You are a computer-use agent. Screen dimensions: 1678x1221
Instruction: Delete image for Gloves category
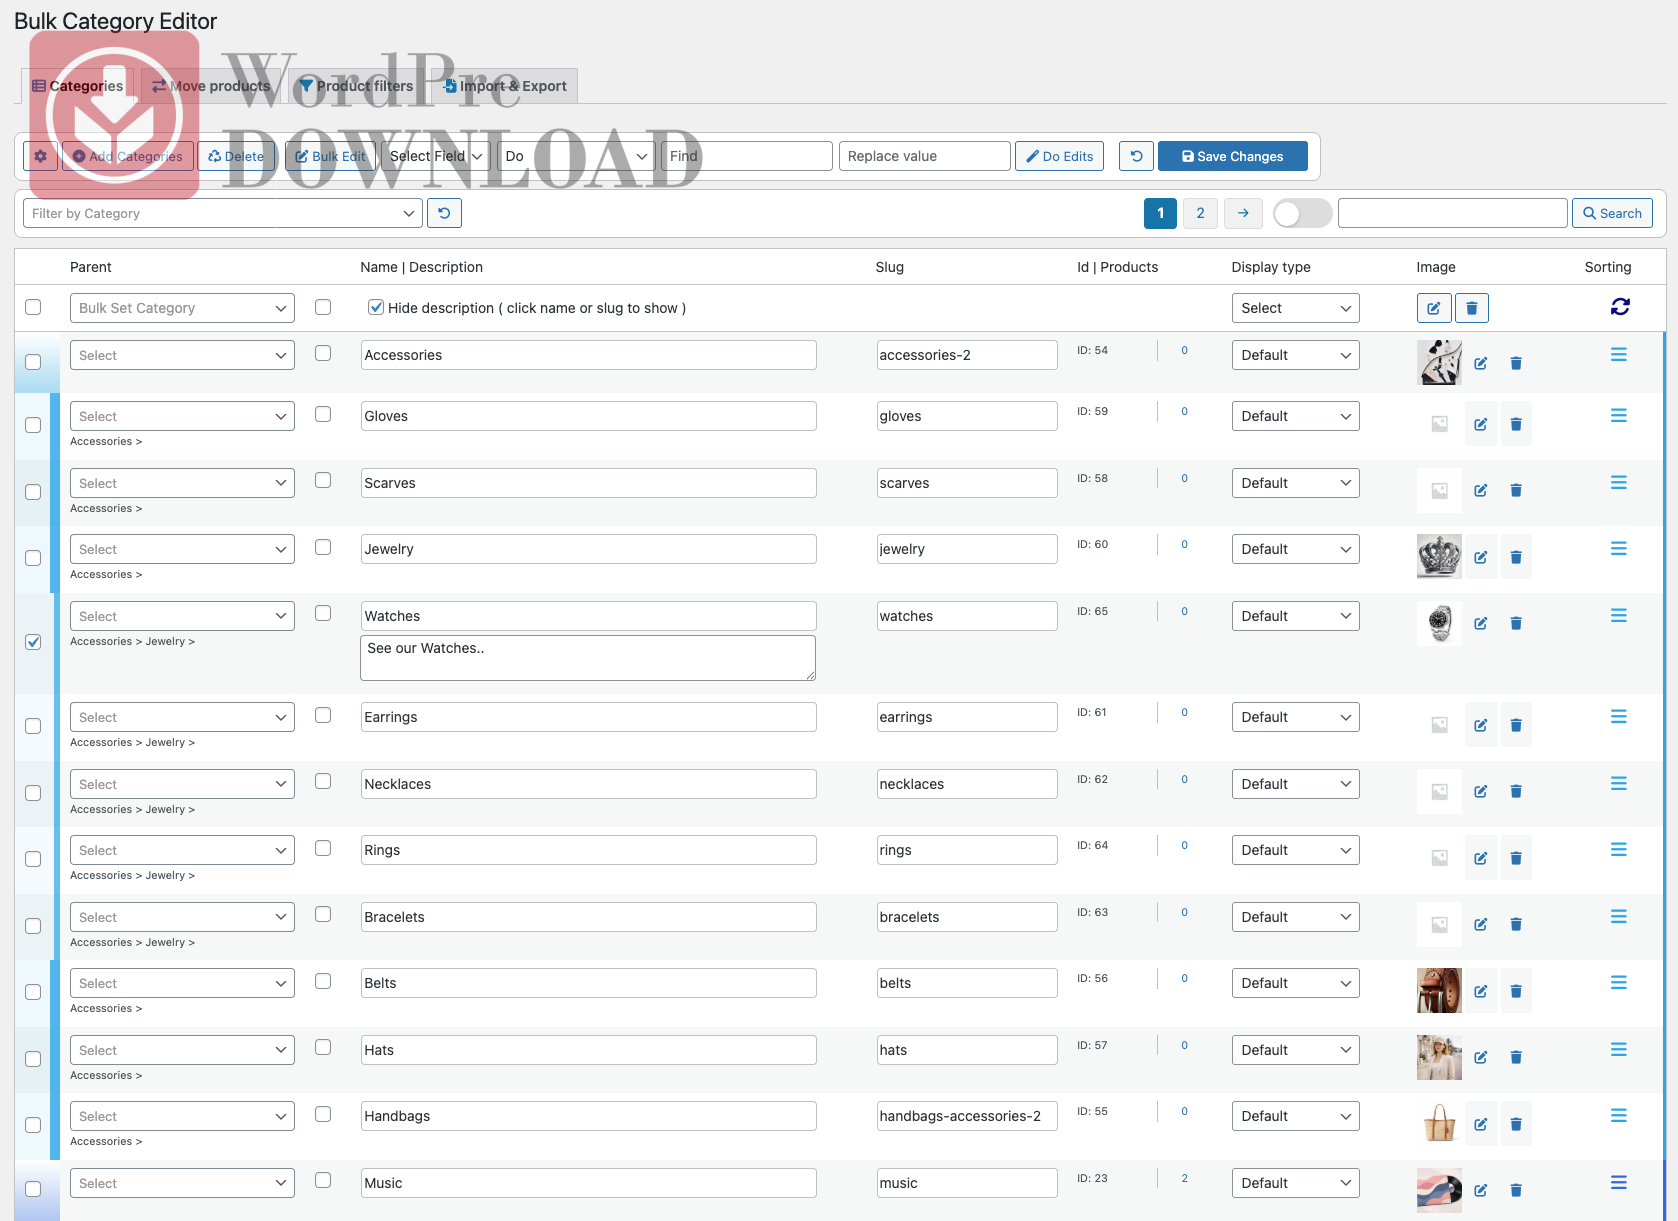[1516, 424]
